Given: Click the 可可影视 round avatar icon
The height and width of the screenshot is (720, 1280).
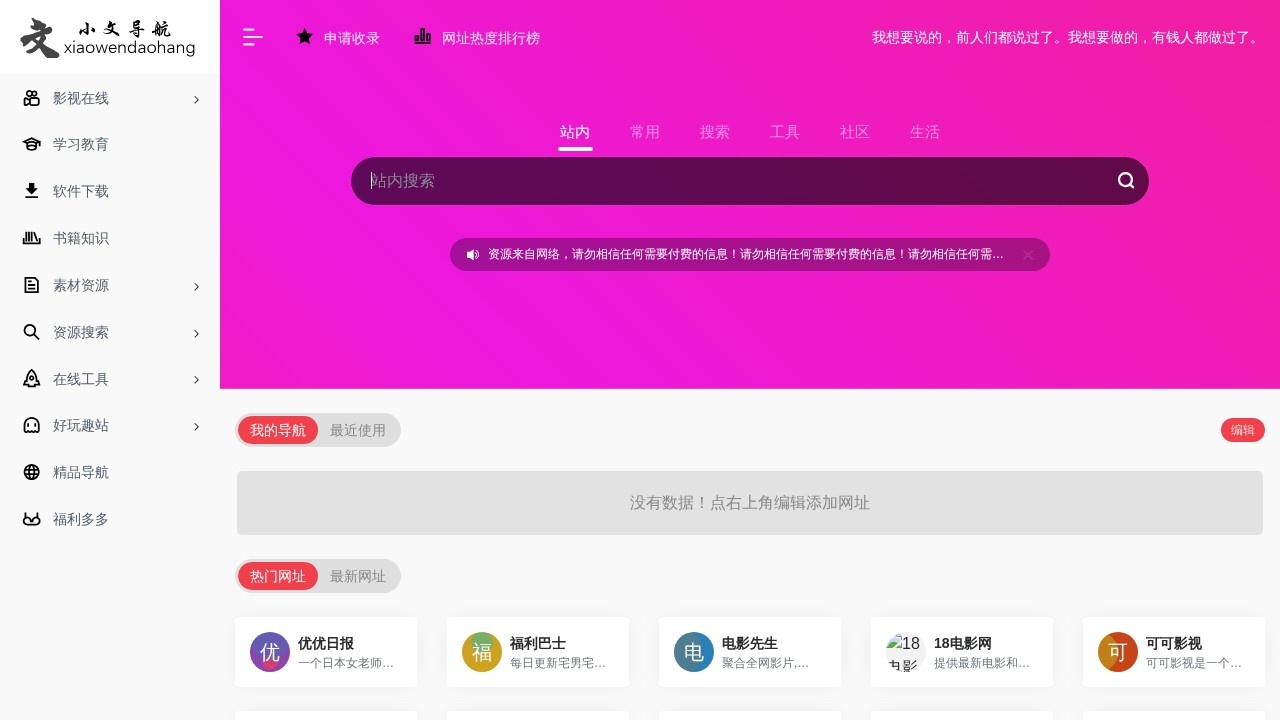Looking at the screenshot, I should pos(1118,652).
